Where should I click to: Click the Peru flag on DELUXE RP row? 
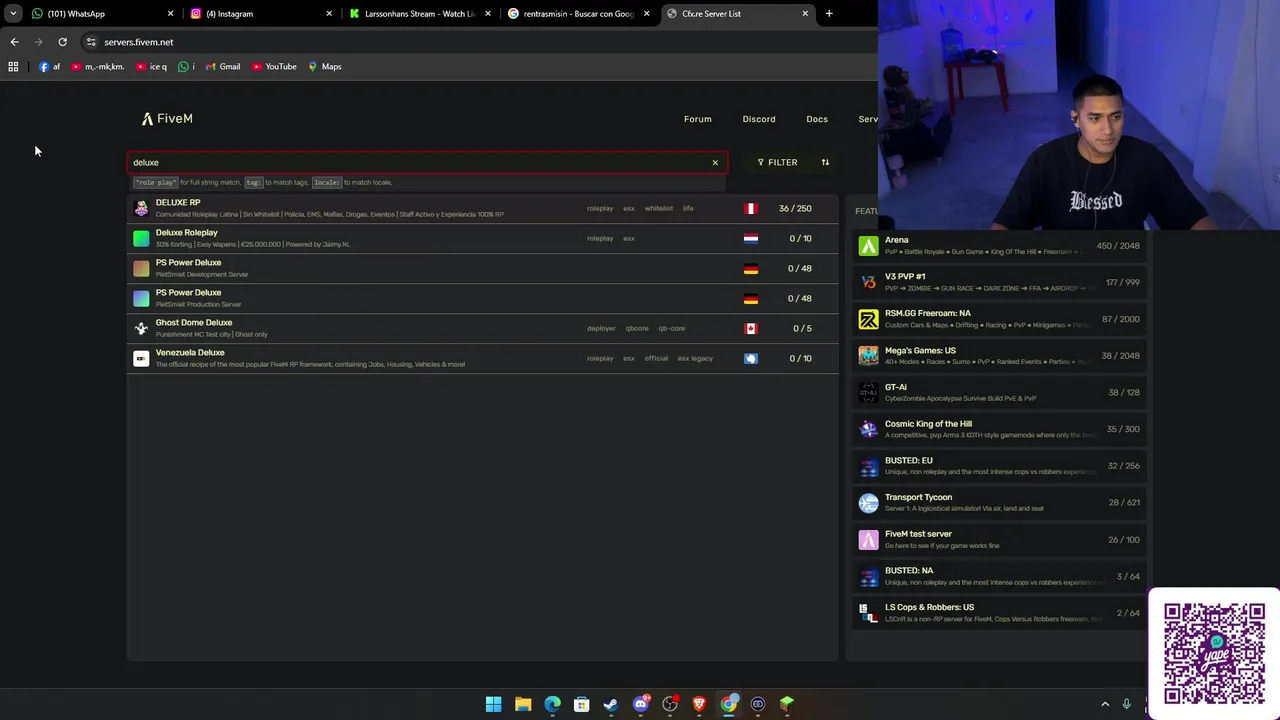pos(751,208)
